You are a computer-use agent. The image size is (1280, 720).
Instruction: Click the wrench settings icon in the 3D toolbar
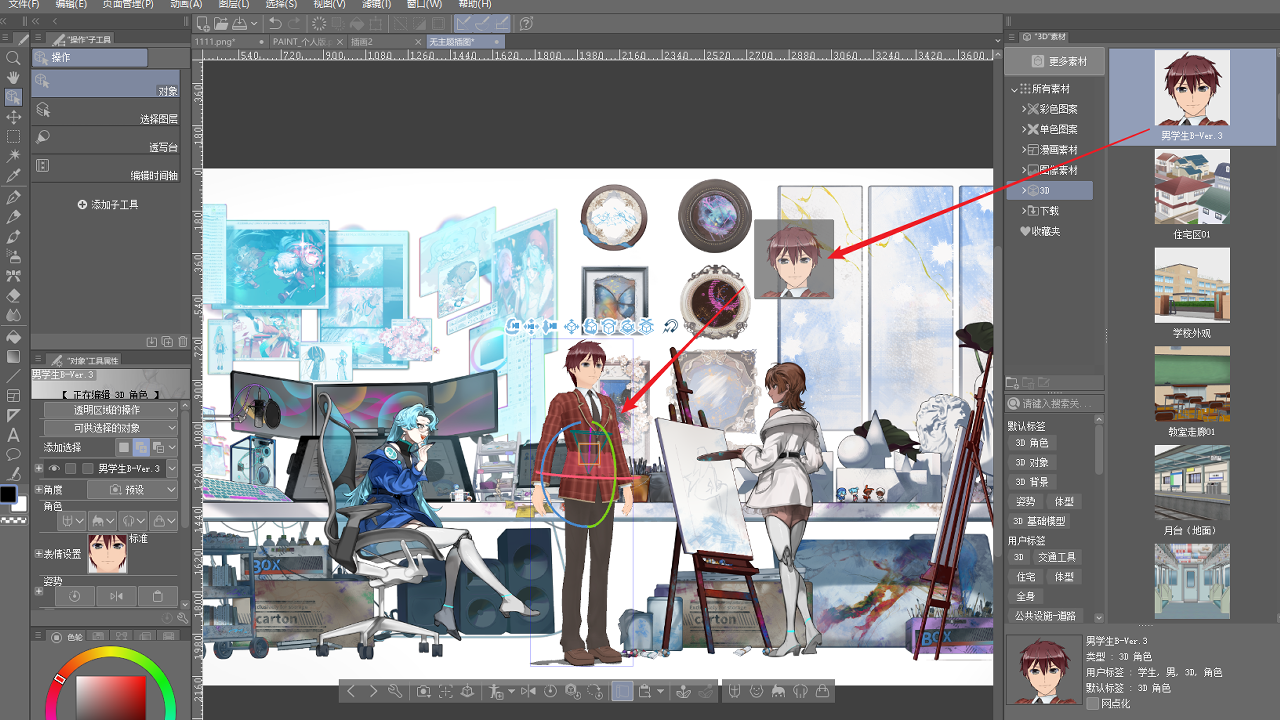click(x=395, y=692)
